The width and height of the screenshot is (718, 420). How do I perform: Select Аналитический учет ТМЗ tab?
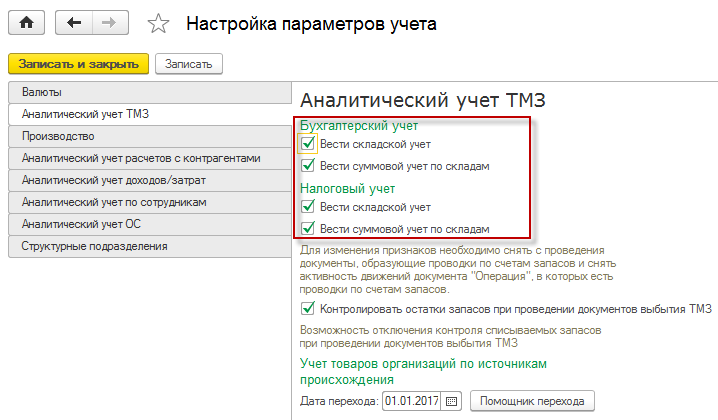(x=148, y=114)
